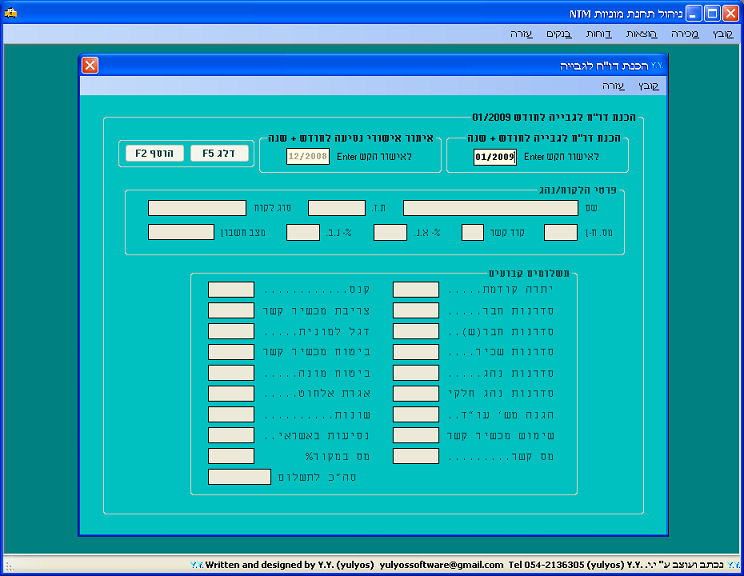Click the נסיעות באשראי field
Screen dimensions: 744x576
tap(232, 435)
